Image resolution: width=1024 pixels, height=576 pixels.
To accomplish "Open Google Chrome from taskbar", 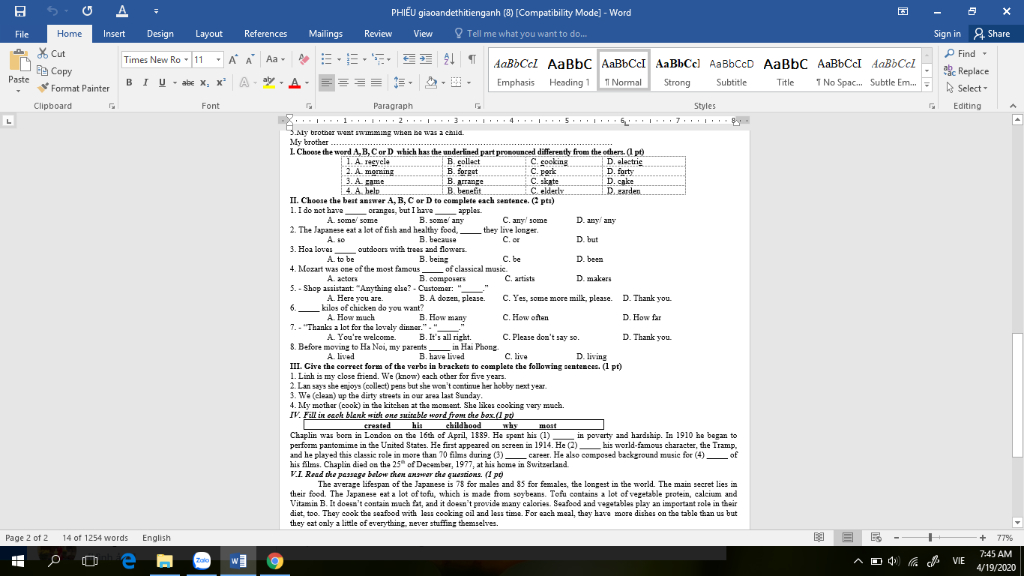I will click(275, 561).
